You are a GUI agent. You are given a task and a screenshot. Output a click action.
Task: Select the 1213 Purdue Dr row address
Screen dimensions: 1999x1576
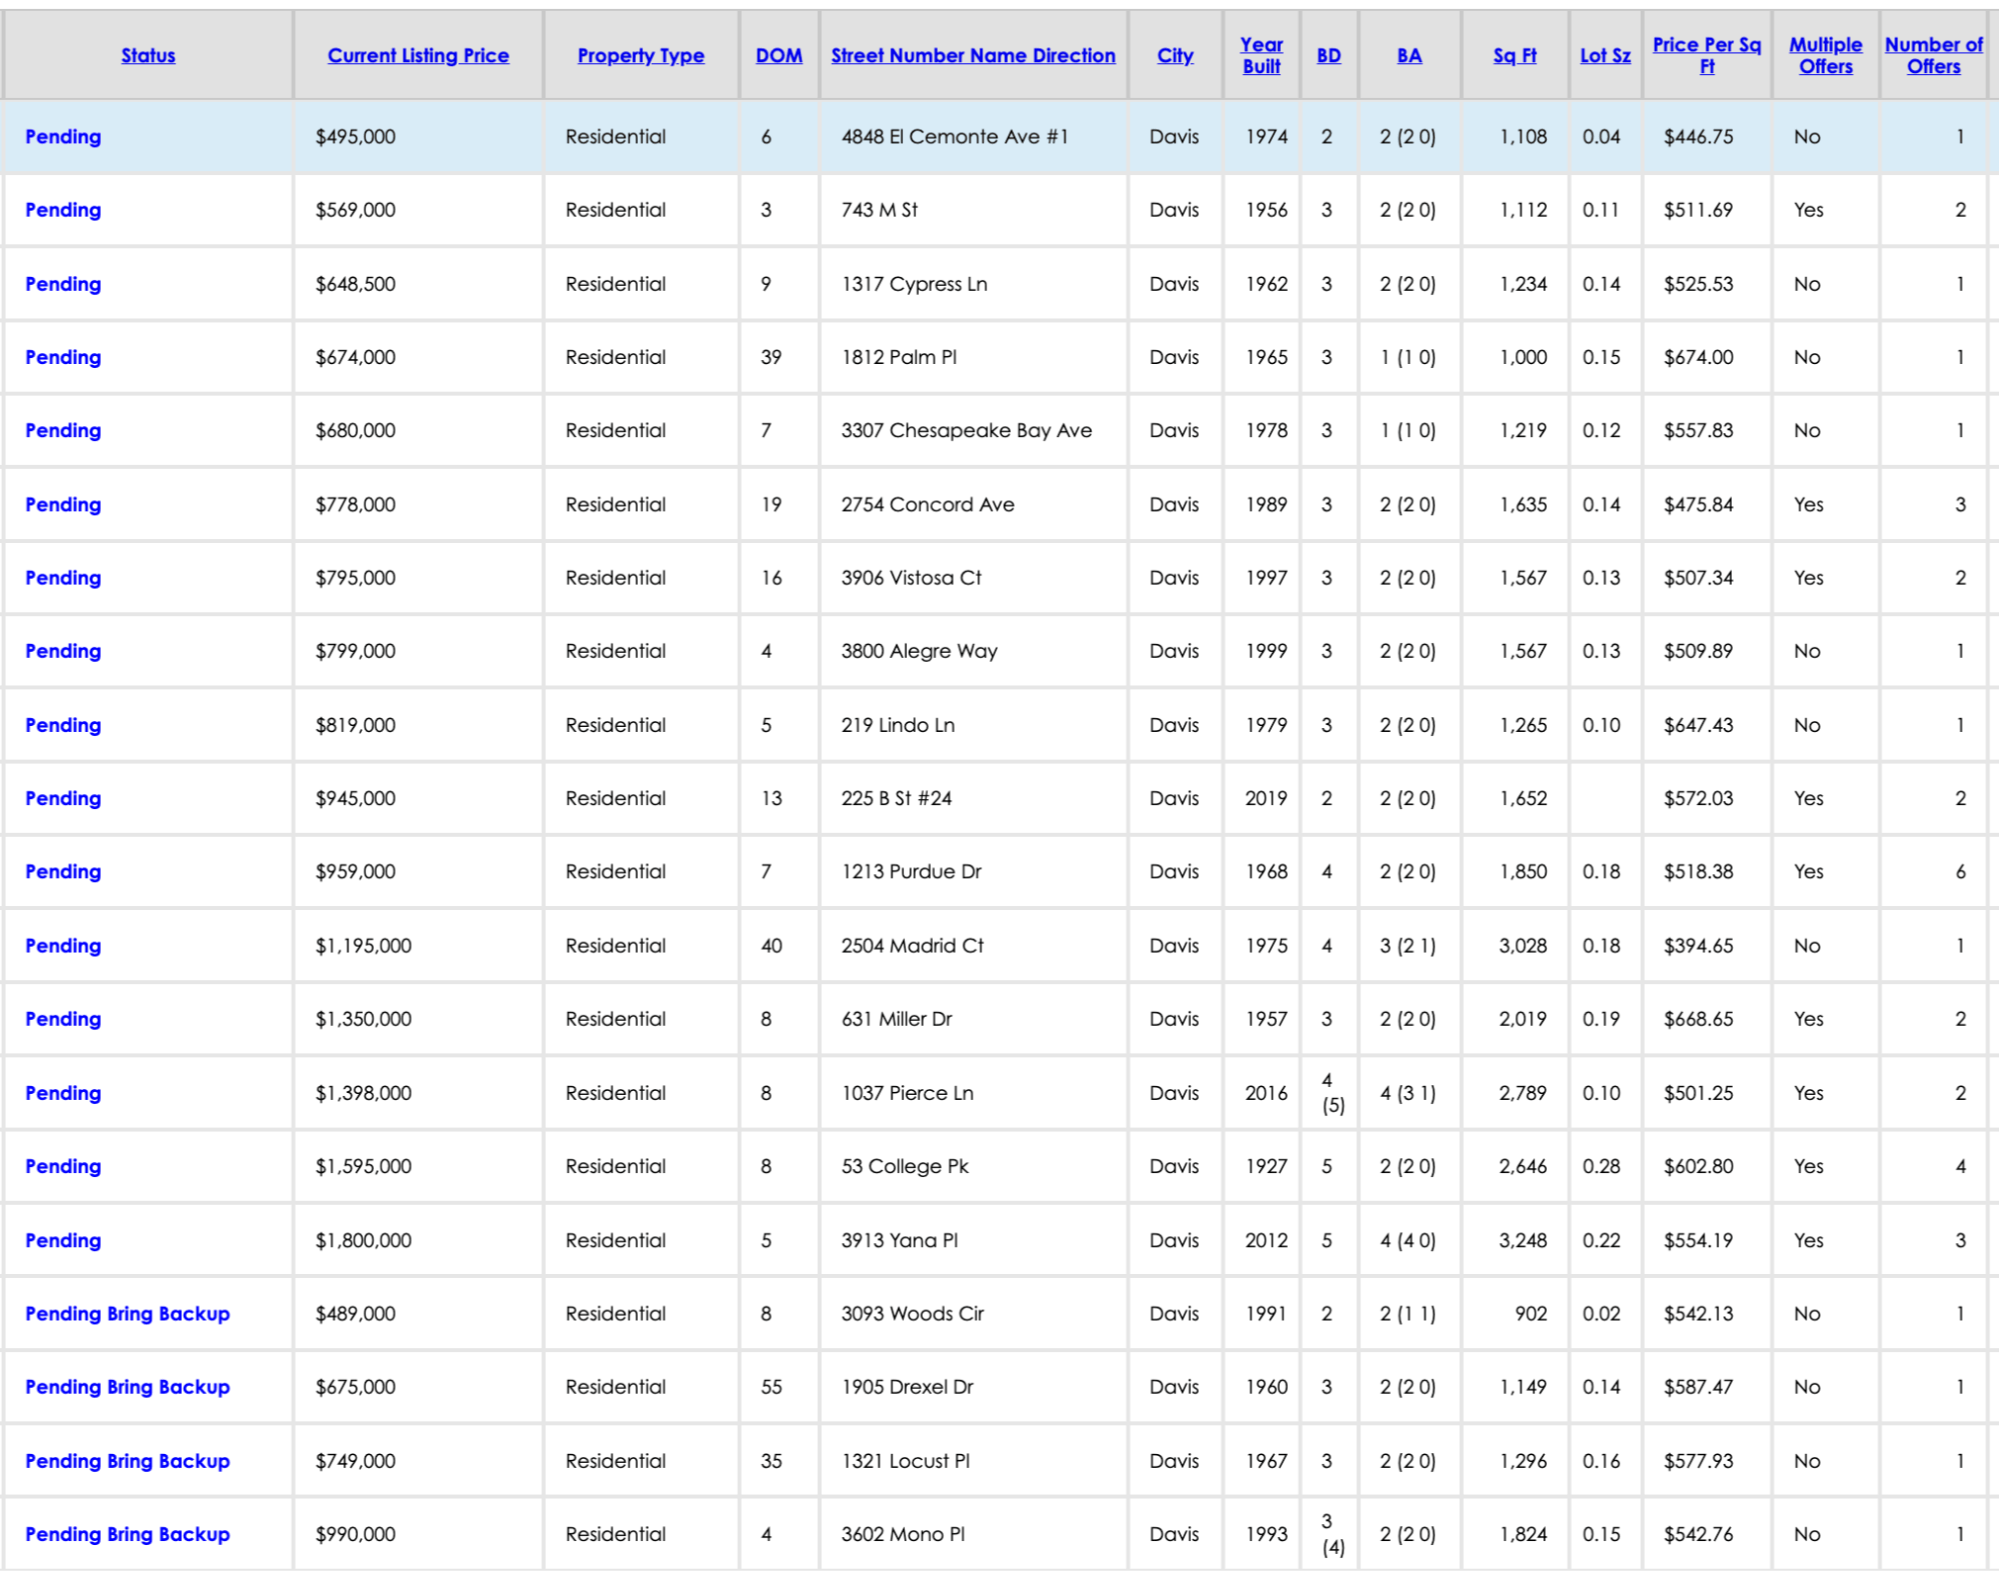point(910,872)
